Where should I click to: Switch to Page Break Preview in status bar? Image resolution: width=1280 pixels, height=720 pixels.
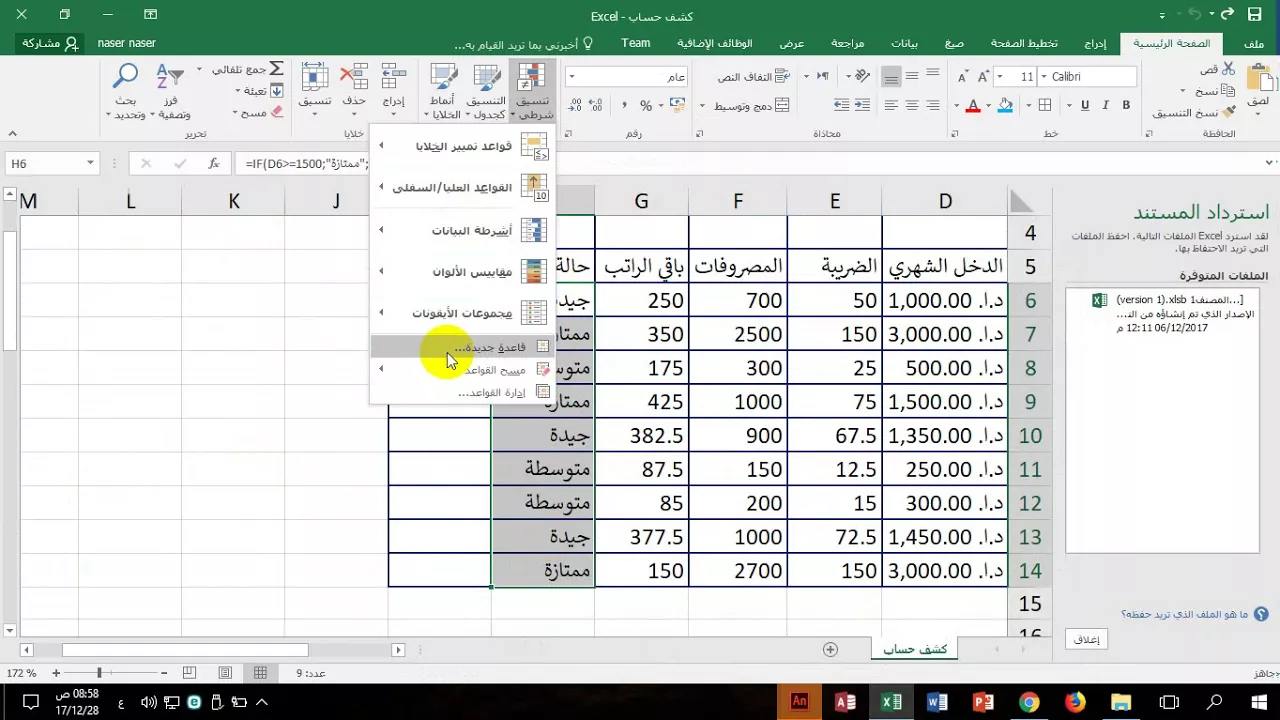click(x=190, y=673)
